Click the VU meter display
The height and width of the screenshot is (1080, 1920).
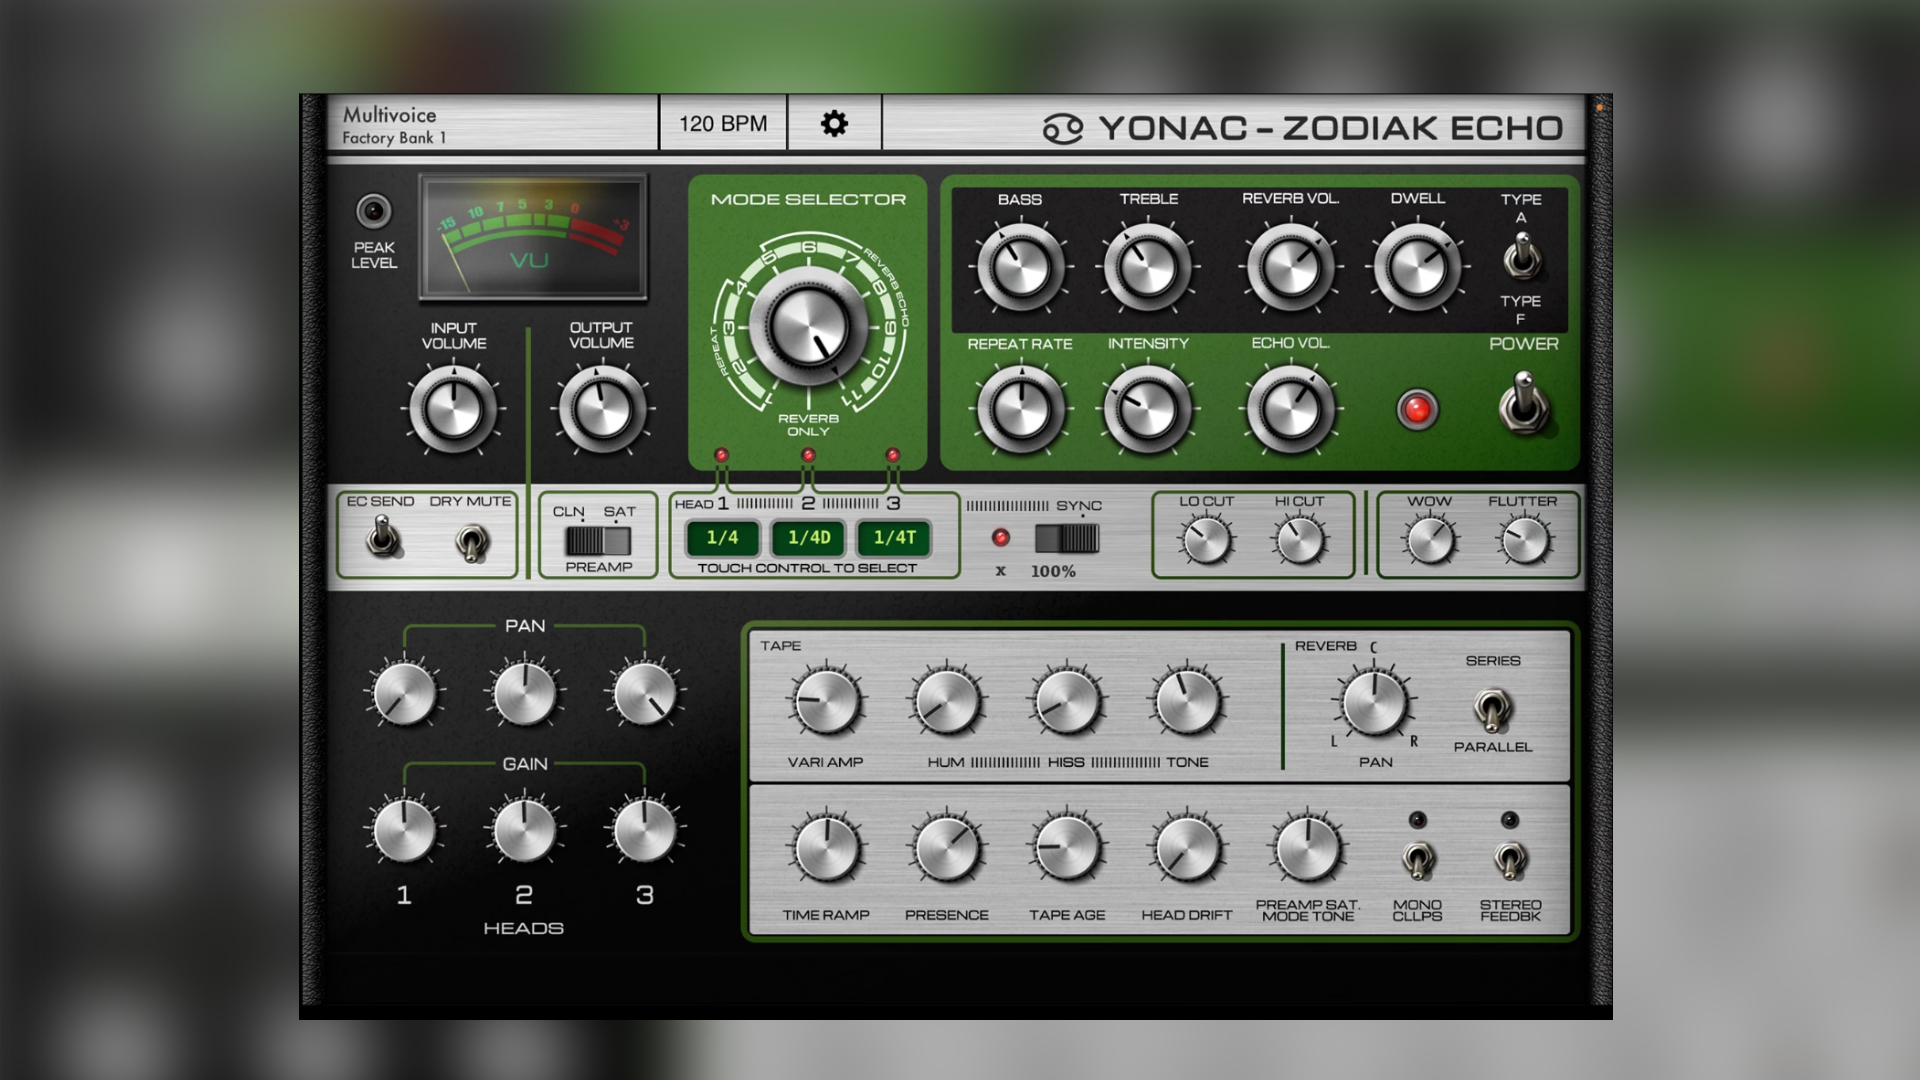tap(532, 235)
